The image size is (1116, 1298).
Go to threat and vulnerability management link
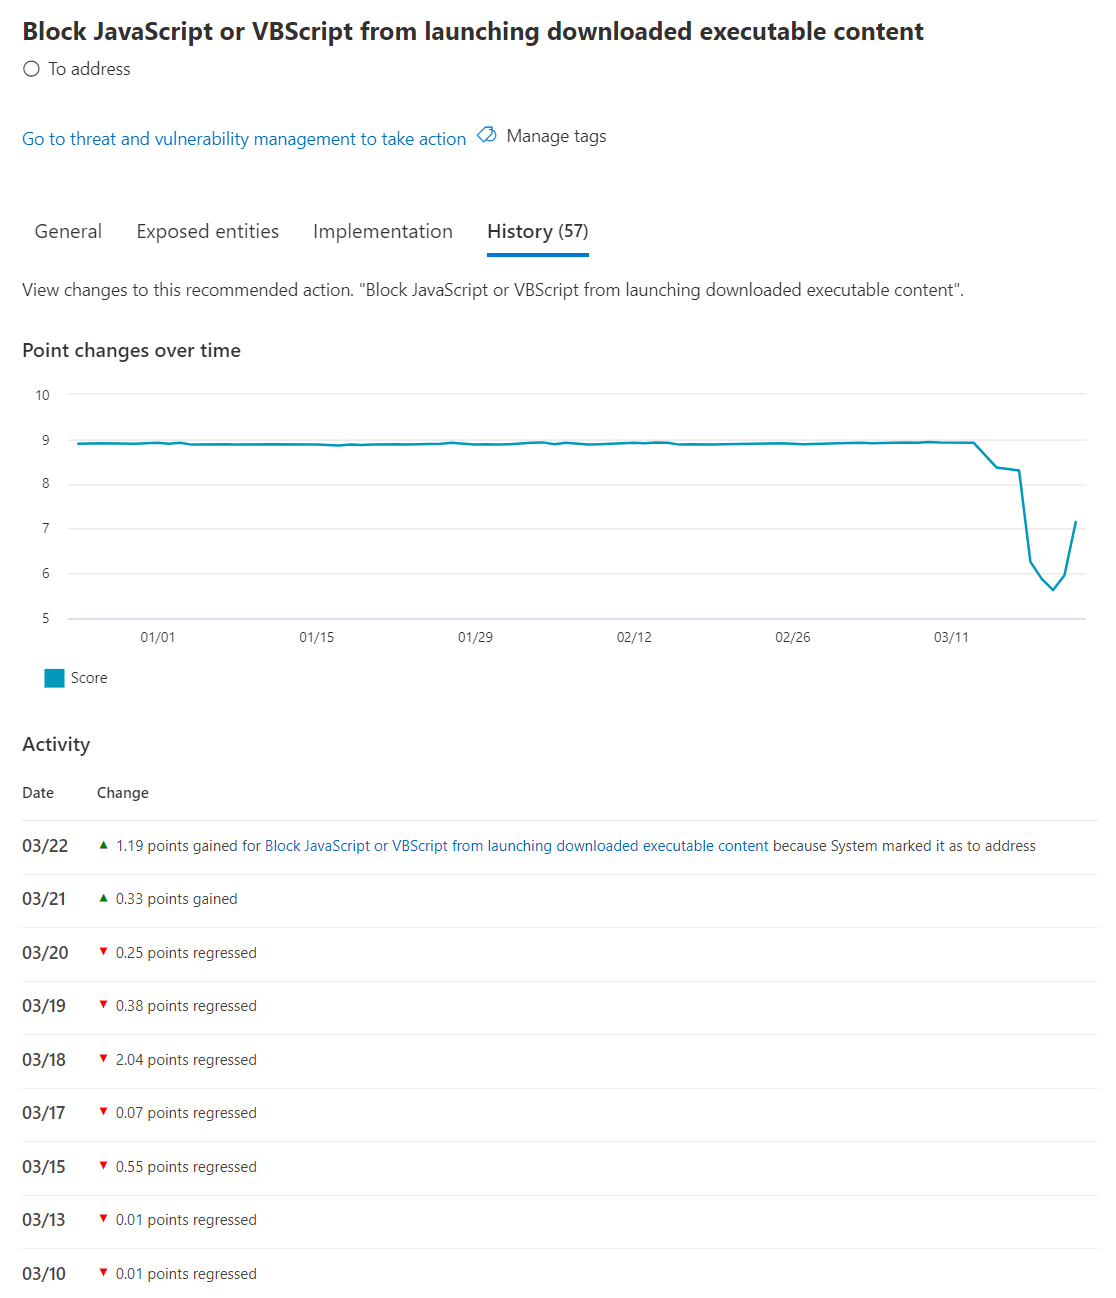[x=244, y=139]
